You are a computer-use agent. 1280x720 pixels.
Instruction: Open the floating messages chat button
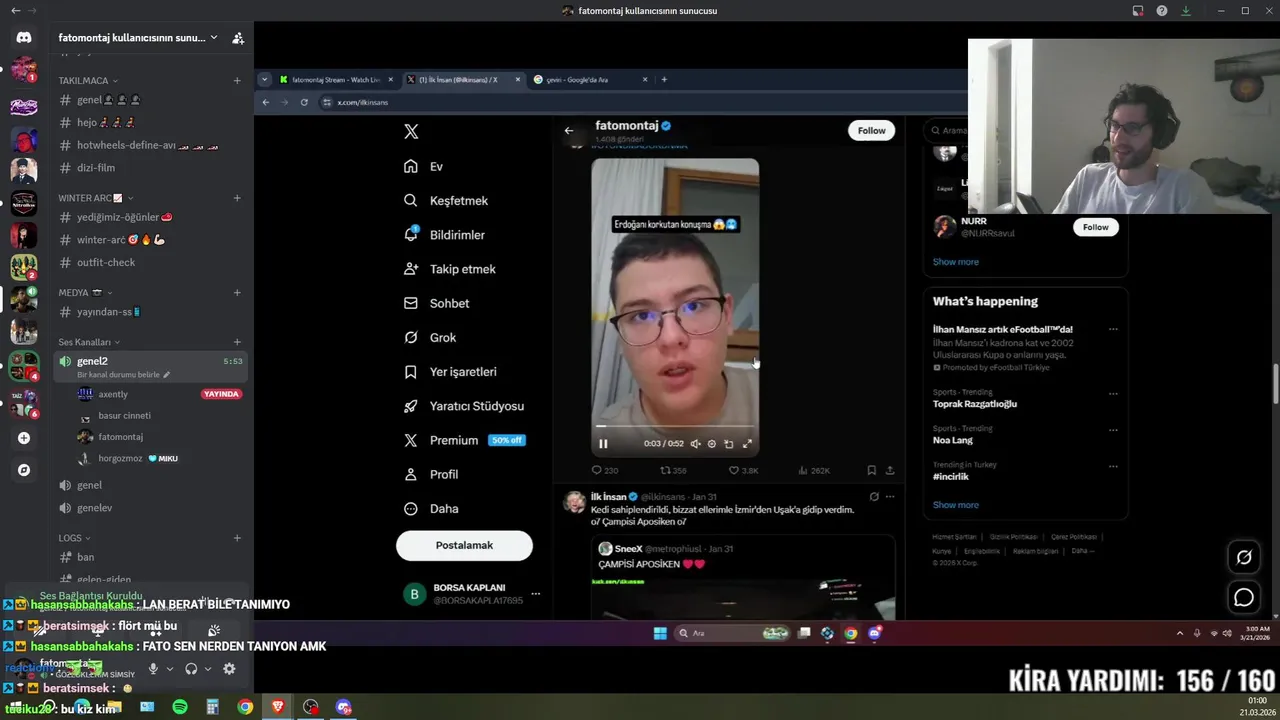pos(1244,598)
